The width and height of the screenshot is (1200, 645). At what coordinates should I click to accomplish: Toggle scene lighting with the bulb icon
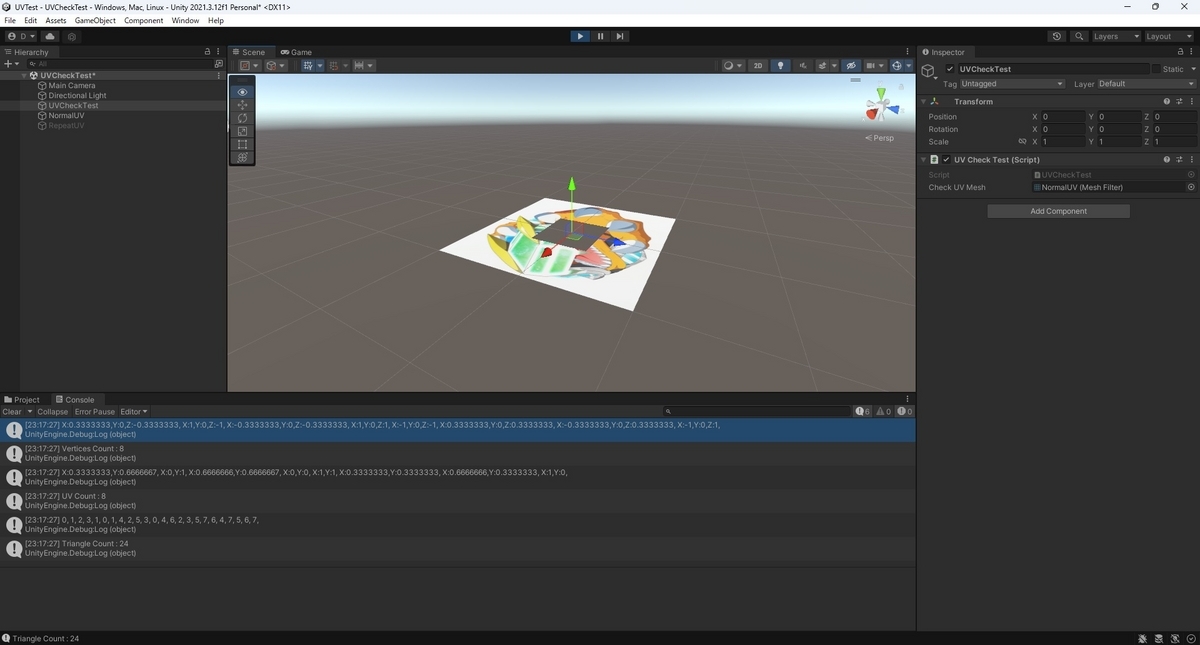pos(780,65)
